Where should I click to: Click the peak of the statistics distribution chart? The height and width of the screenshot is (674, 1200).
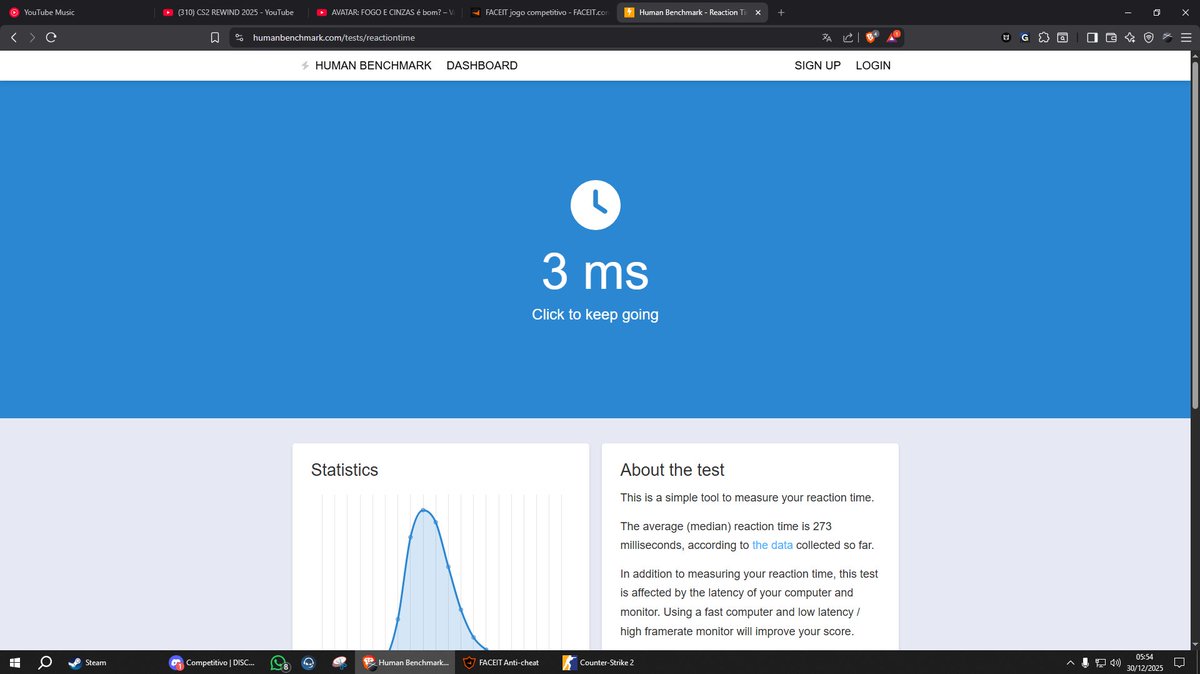(x=424, y=510)
